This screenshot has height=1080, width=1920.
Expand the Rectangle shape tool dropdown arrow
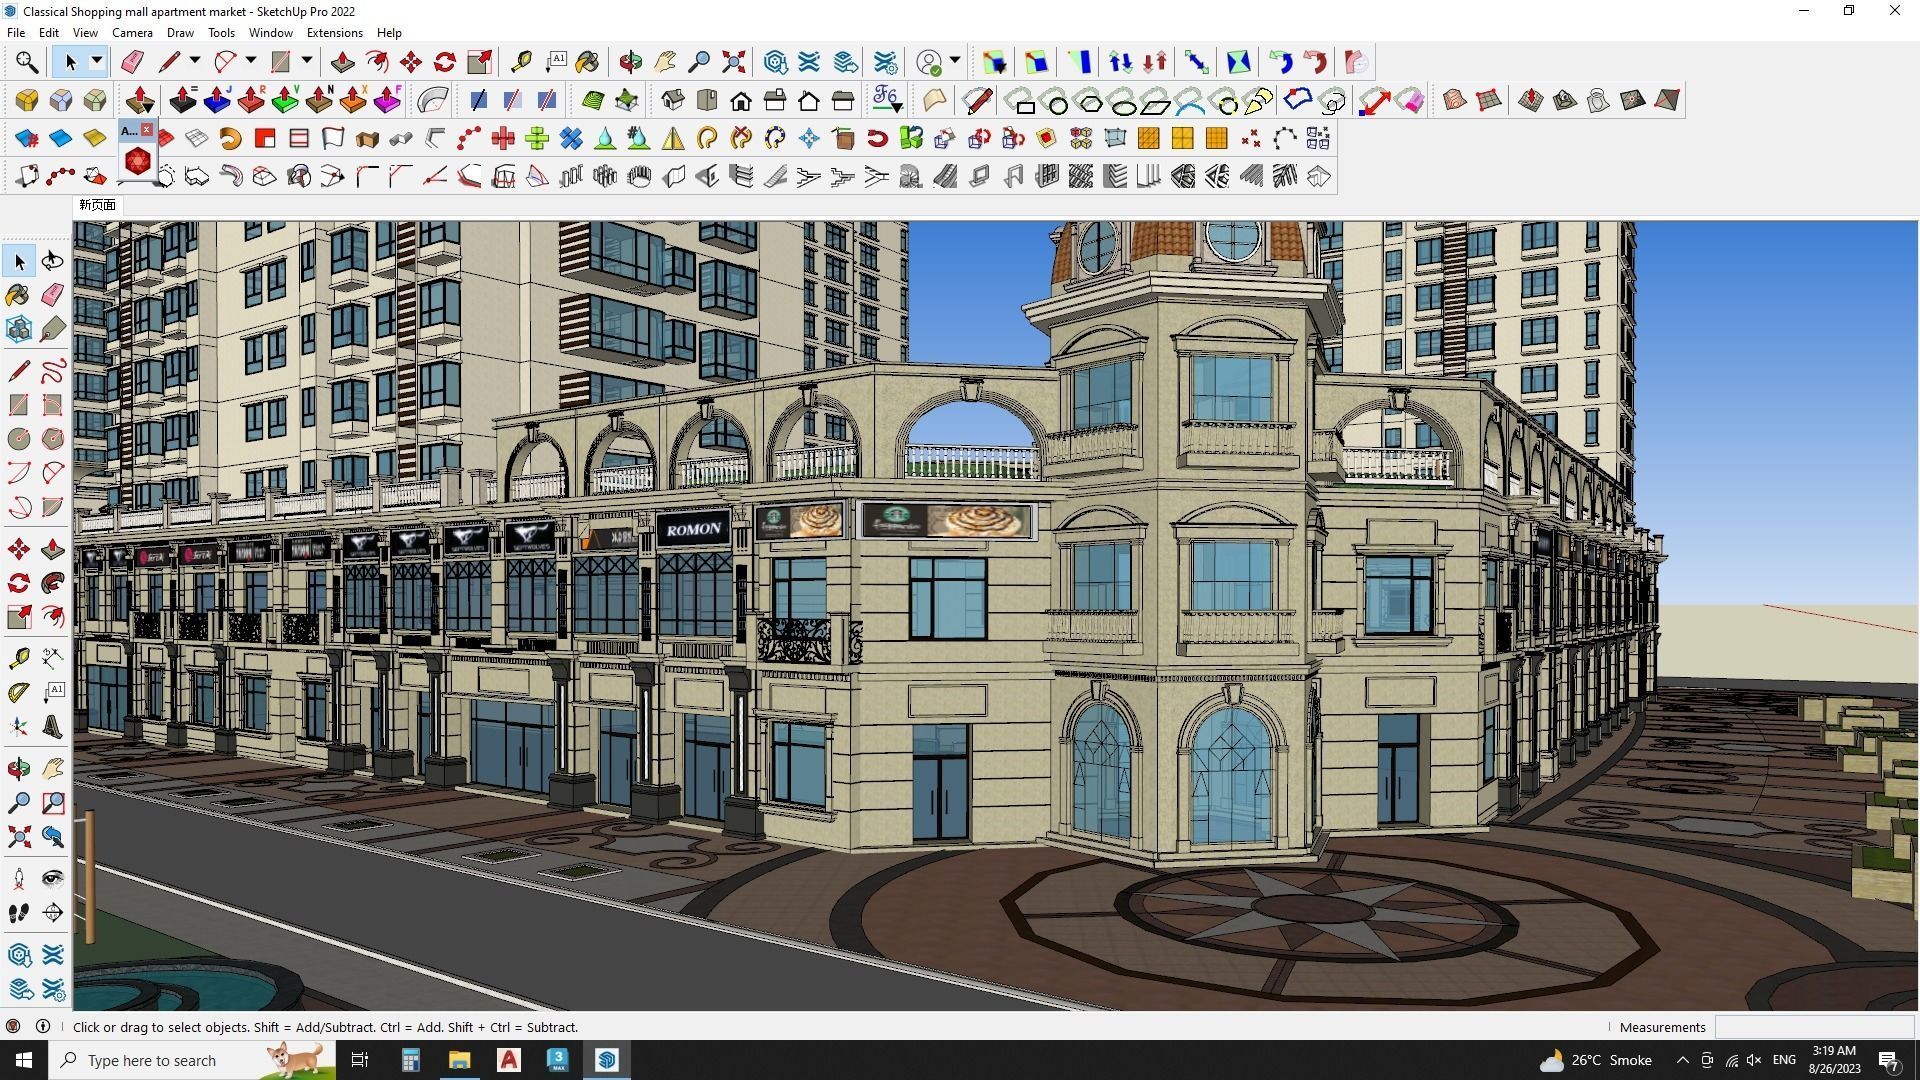point(307,62)
